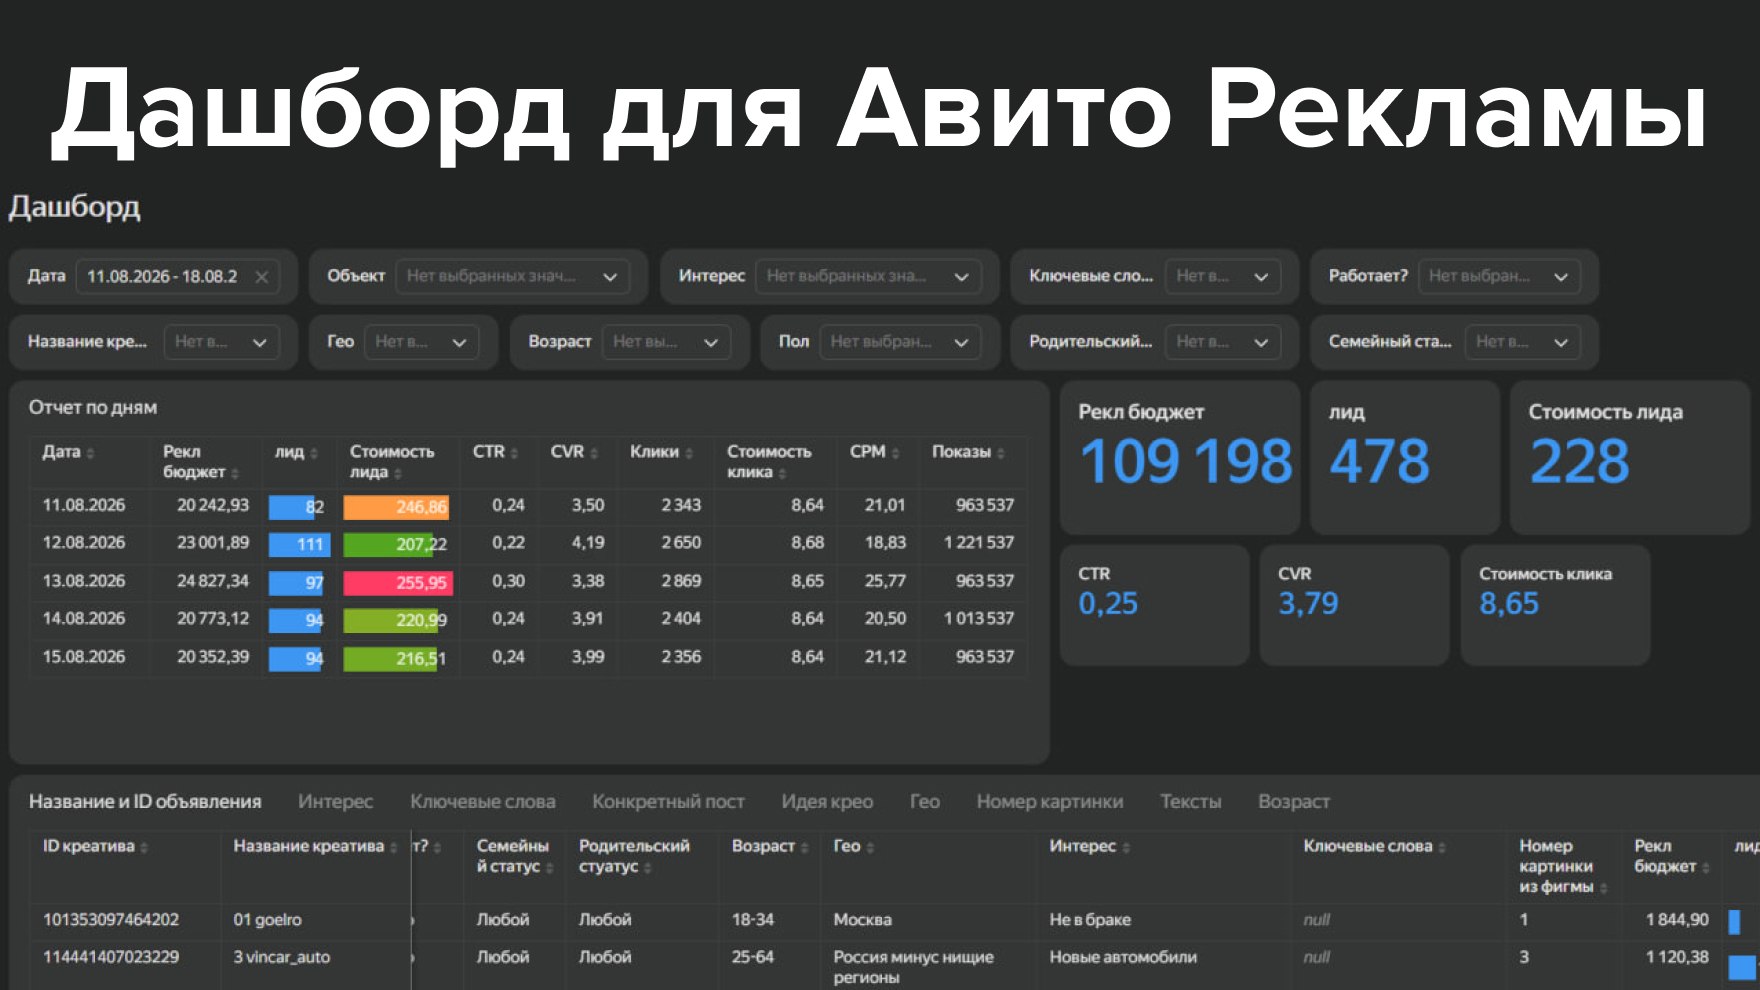Open the Конкретный пост tab
The height and width of the screenshot is (990, 1760).
coord(668,802)
